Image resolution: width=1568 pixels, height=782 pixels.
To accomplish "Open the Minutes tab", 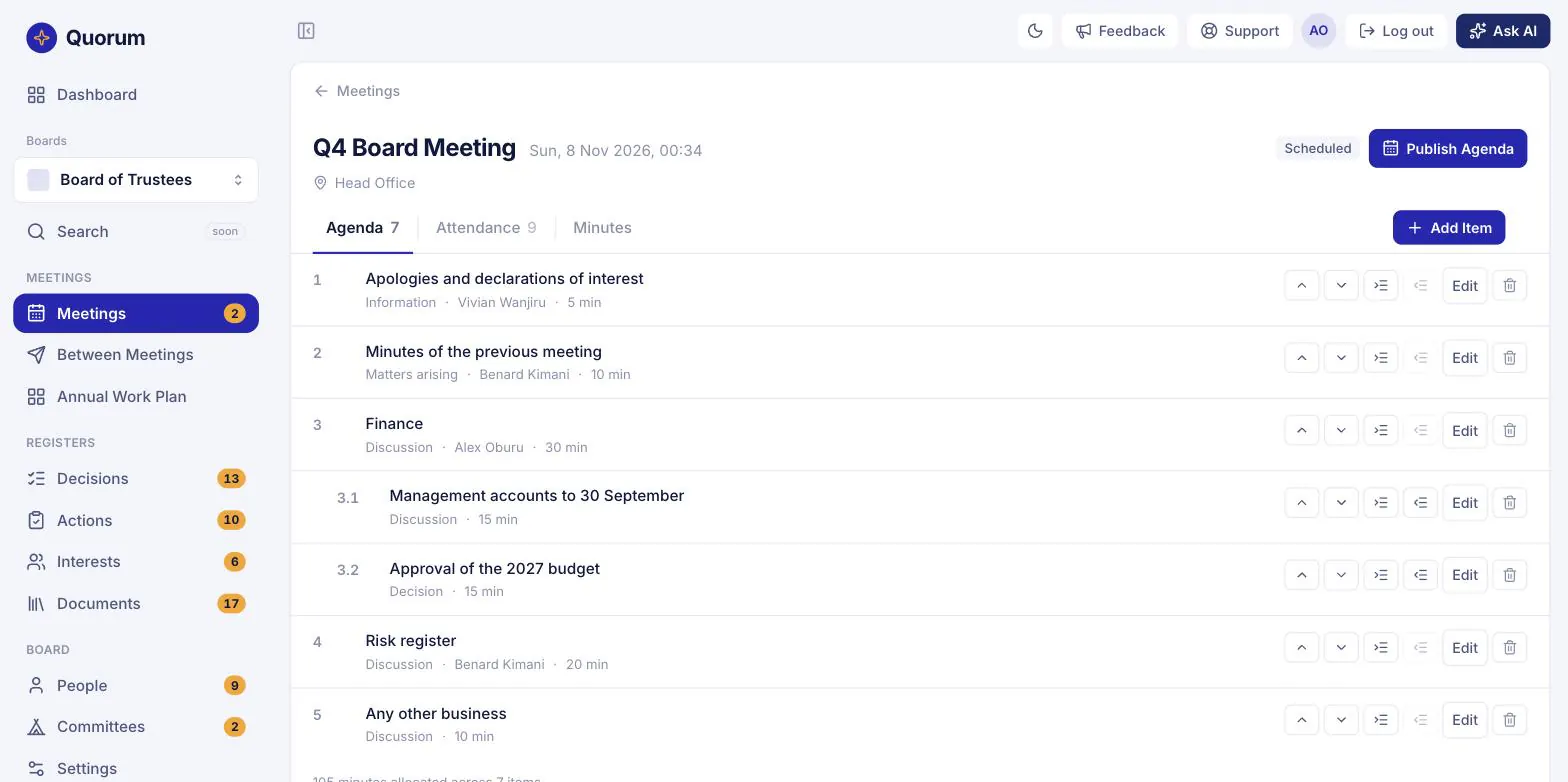I will (602, 228).
